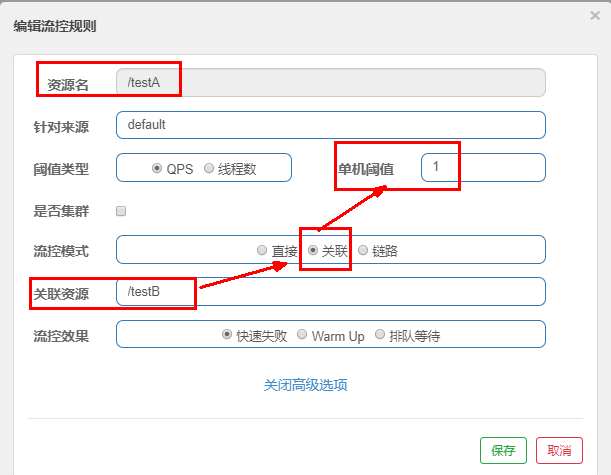
Task: Click the 关闭高级选项 link
Action: point(306,385)
